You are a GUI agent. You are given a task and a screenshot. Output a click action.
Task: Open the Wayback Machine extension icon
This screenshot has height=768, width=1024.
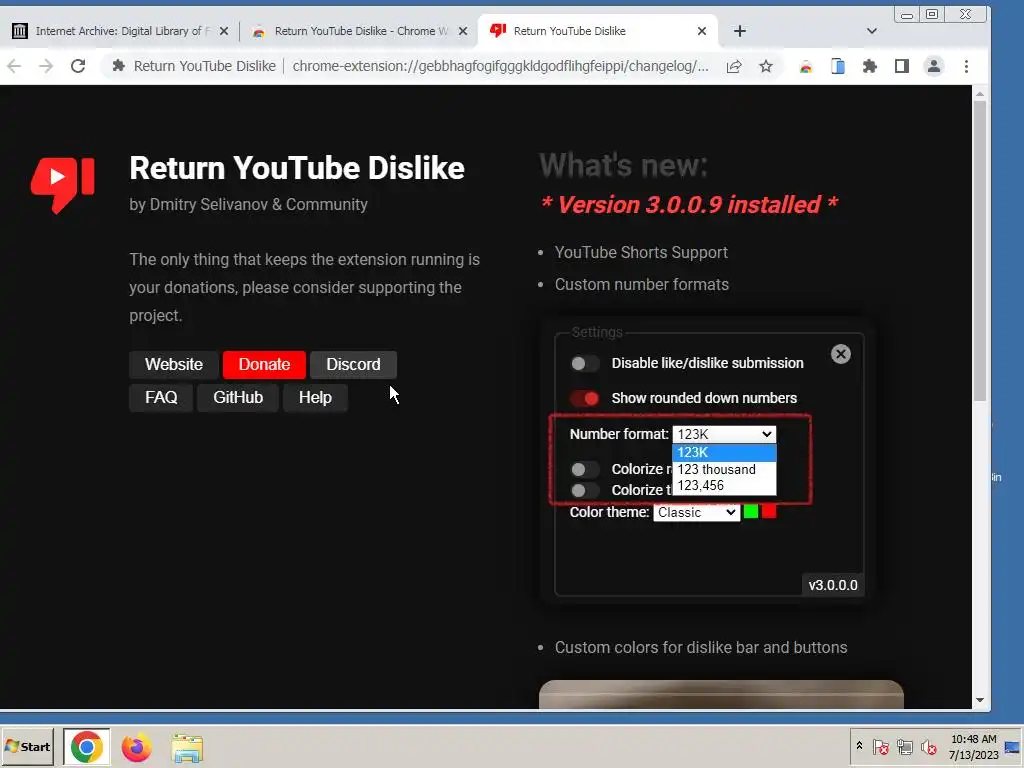pos(806,66)
